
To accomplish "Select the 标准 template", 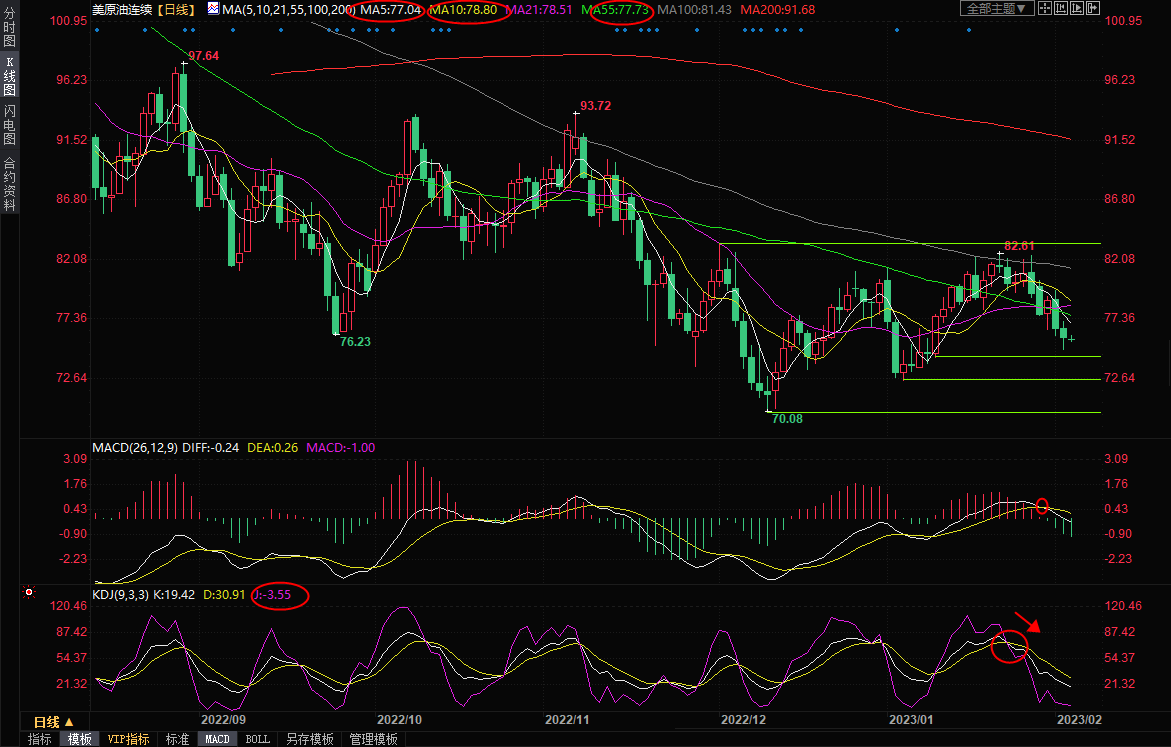I will pos(177,739).
